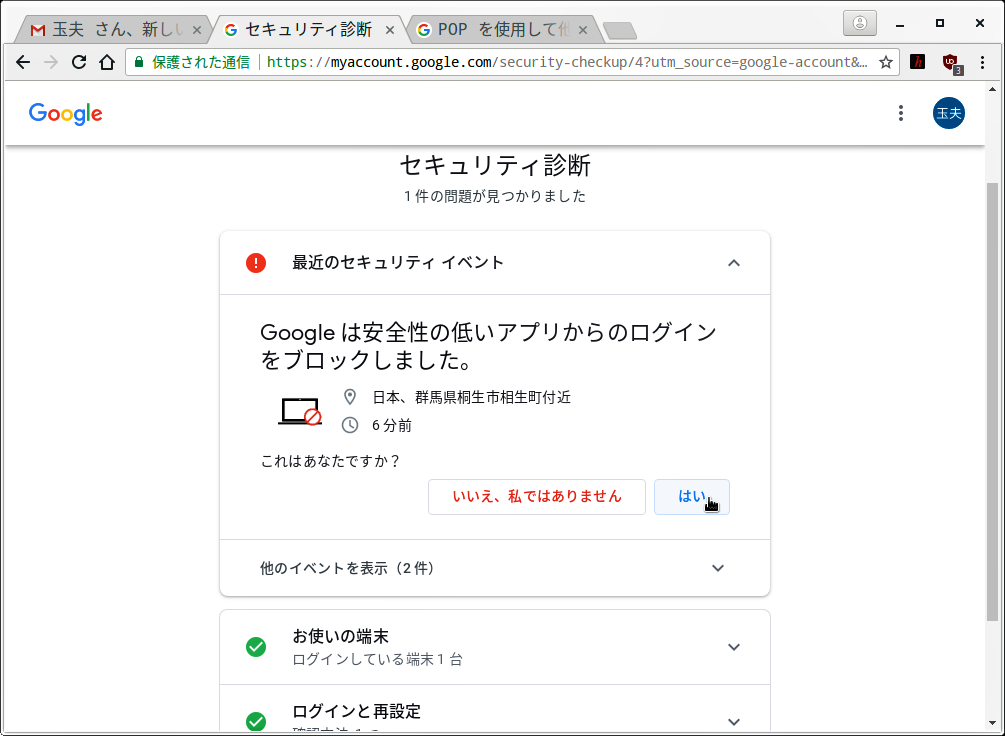Click the 1 件の問題が見つかりました text
The width and height of the screenshot is (1005, 736).
(x=495, y=196)
